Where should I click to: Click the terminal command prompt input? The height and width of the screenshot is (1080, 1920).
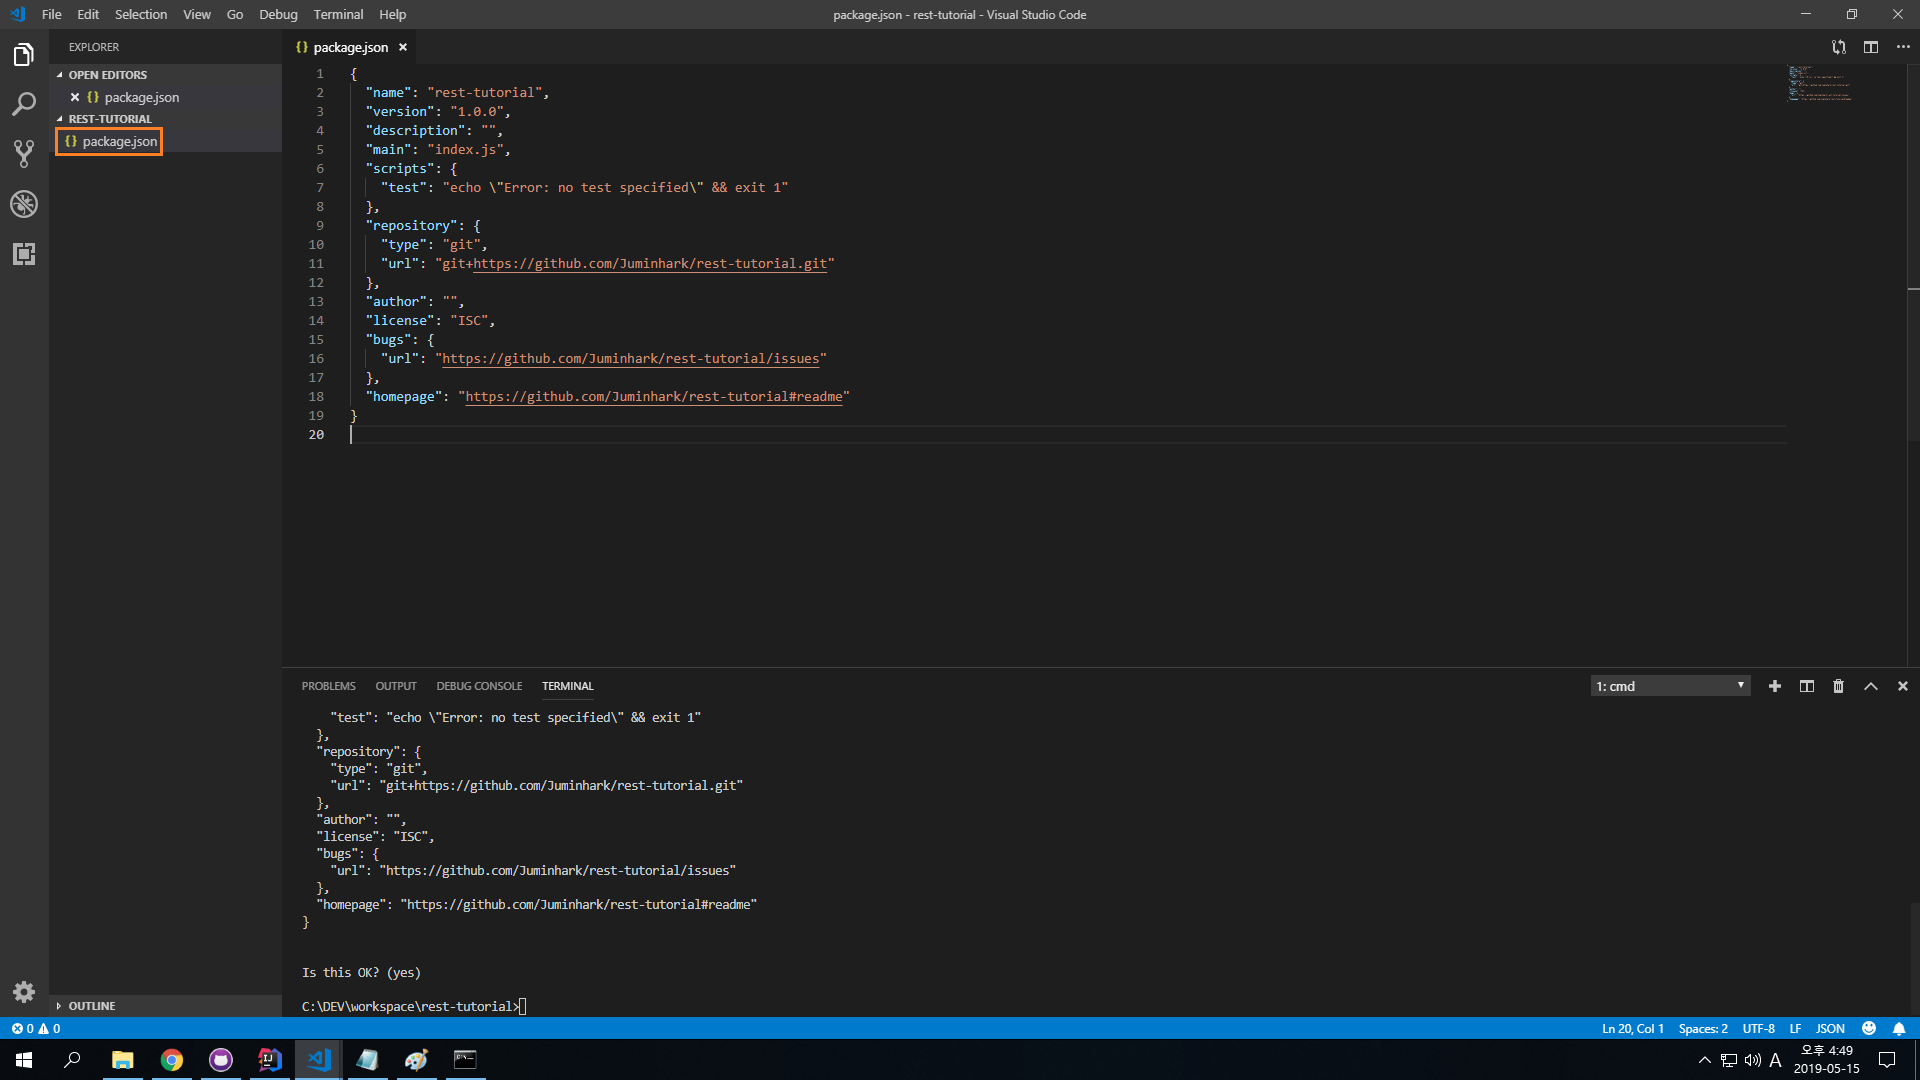coord(522,1006)
